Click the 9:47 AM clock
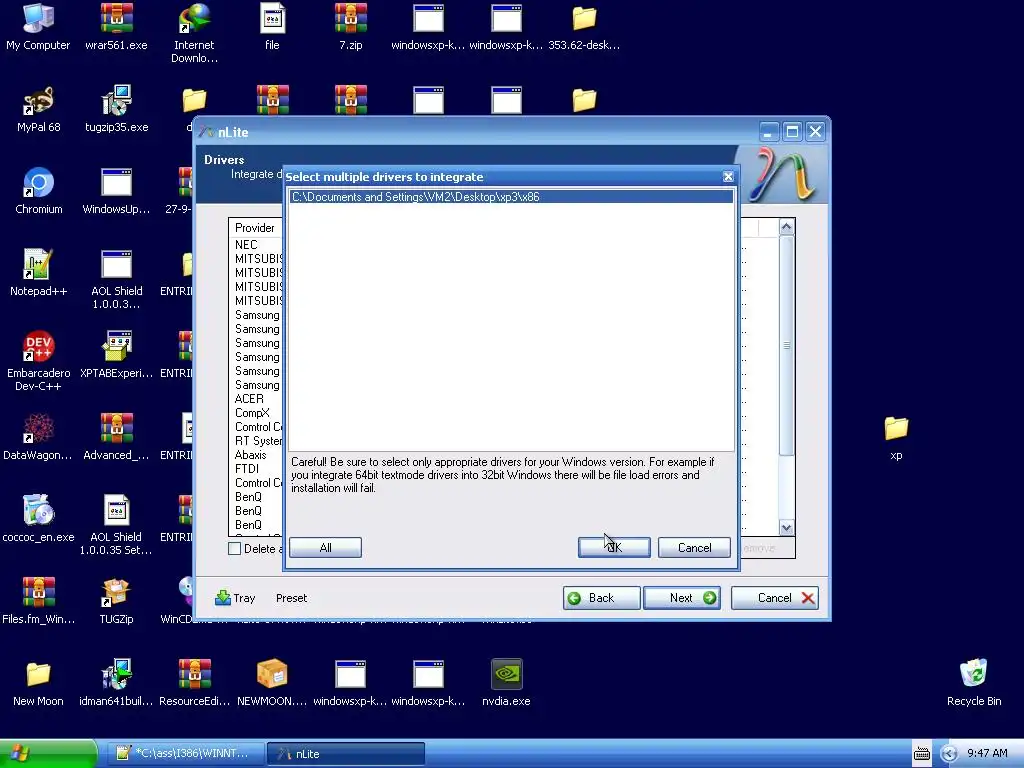This screenshot has height=768, width=1024. click(x=987, y=753)
